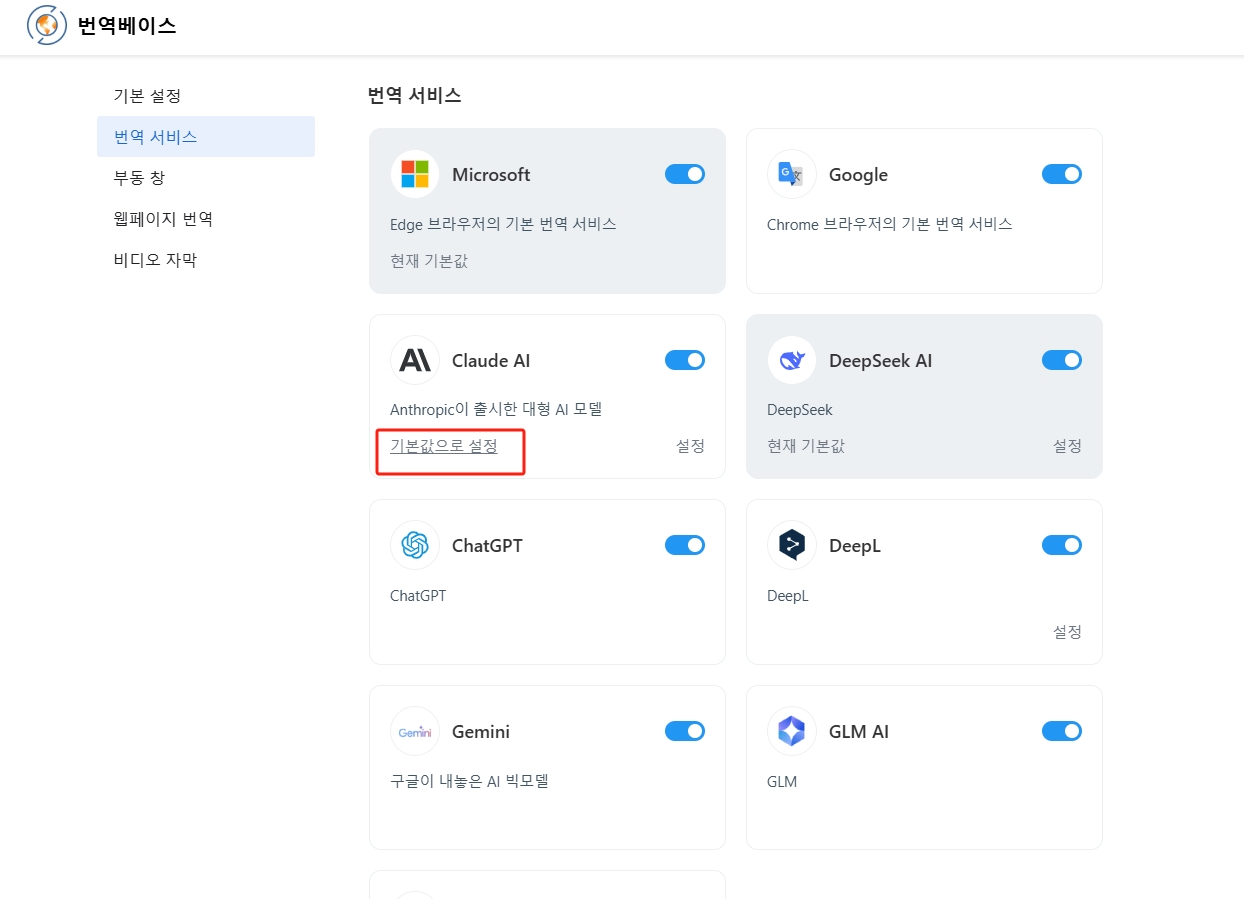
Task: Click the DeepSeek AI whale logo
Action: pos(792,360)
